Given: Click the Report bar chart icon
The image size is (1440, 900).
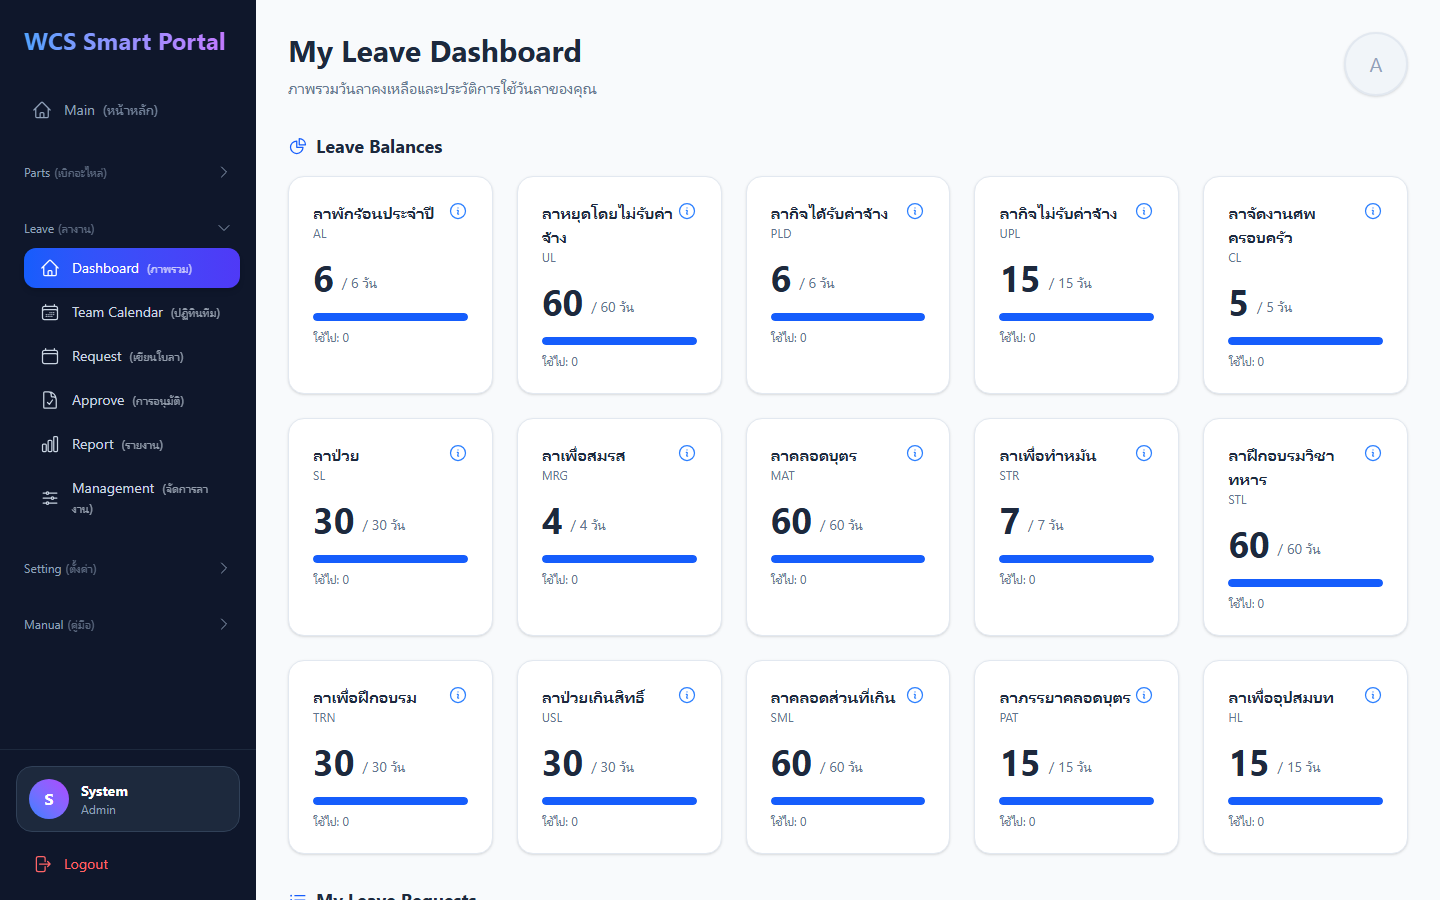Looking at the screenshot, I should [50, 445].
